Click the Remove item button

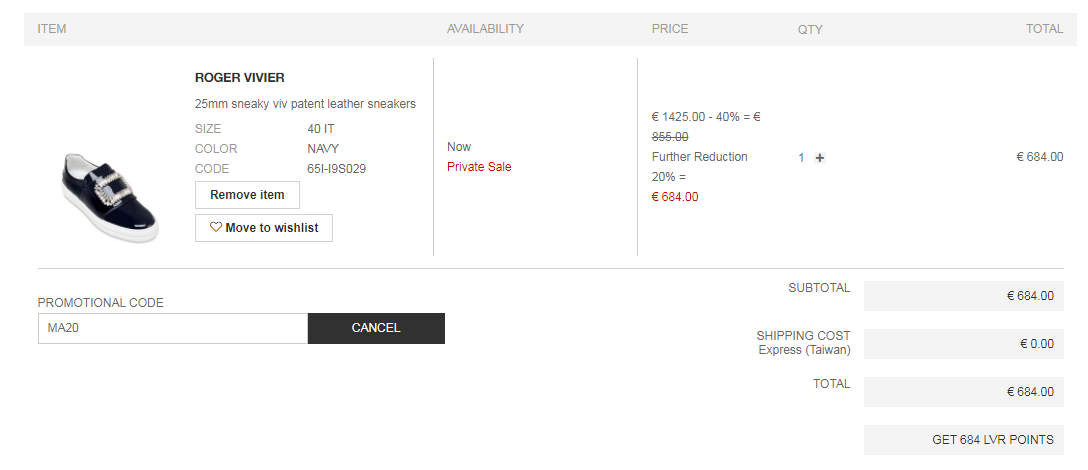(x=247, y=195)
